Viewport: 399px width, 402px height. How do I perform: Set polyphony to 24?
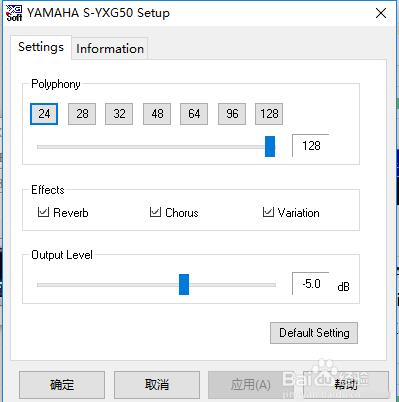click(x=44, y=114)
